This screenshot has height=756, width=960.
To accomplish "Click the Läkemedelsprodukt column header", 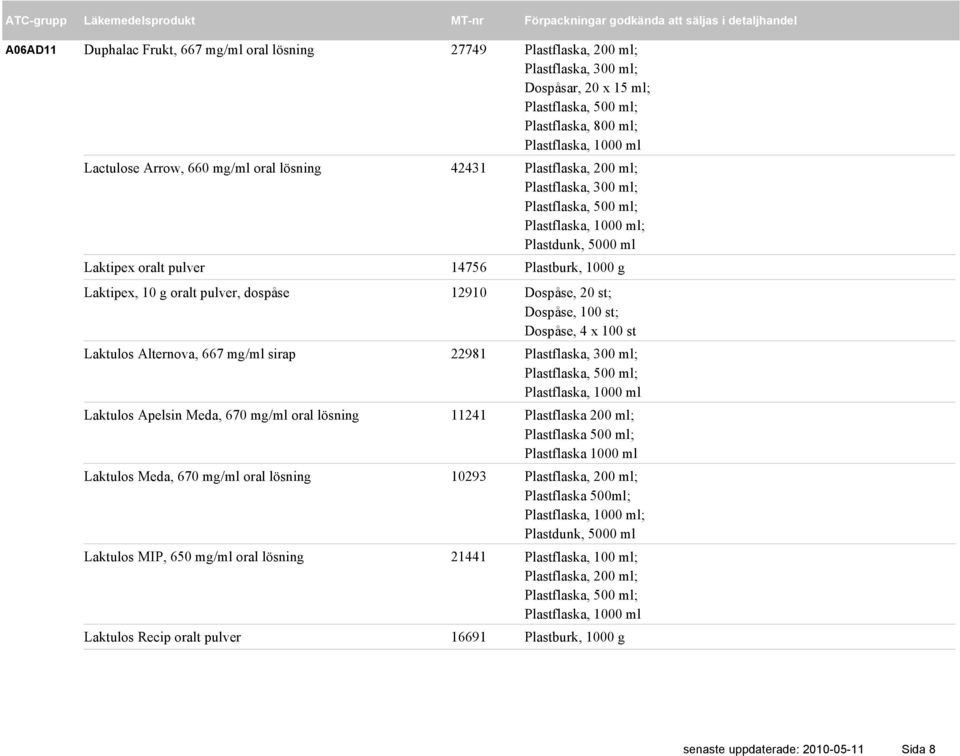I will point(139,20).
